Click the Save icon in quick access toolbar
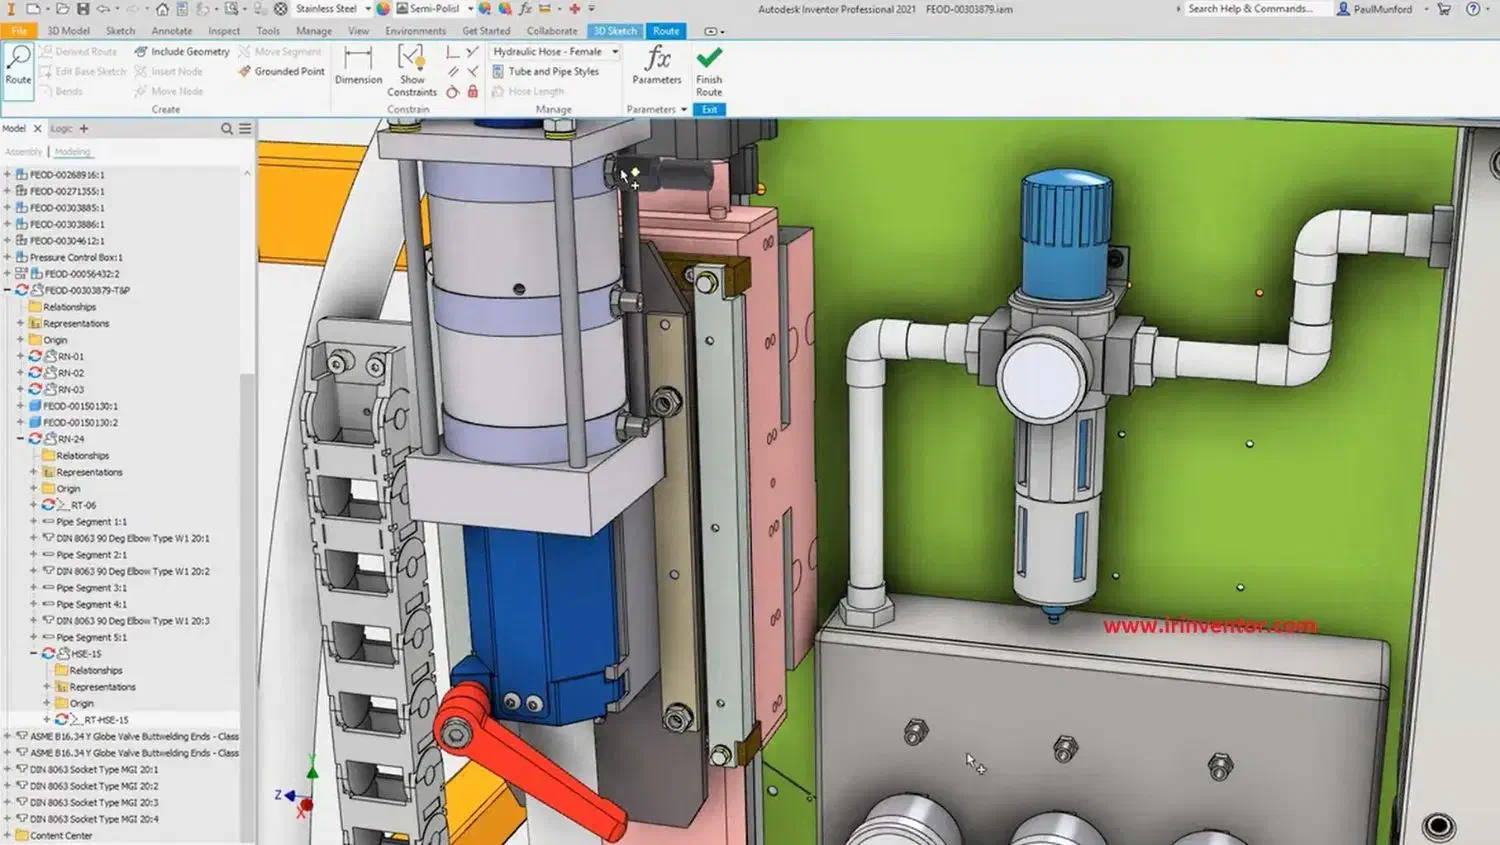This screenshot has height=845, width=1500. point(83,9)
